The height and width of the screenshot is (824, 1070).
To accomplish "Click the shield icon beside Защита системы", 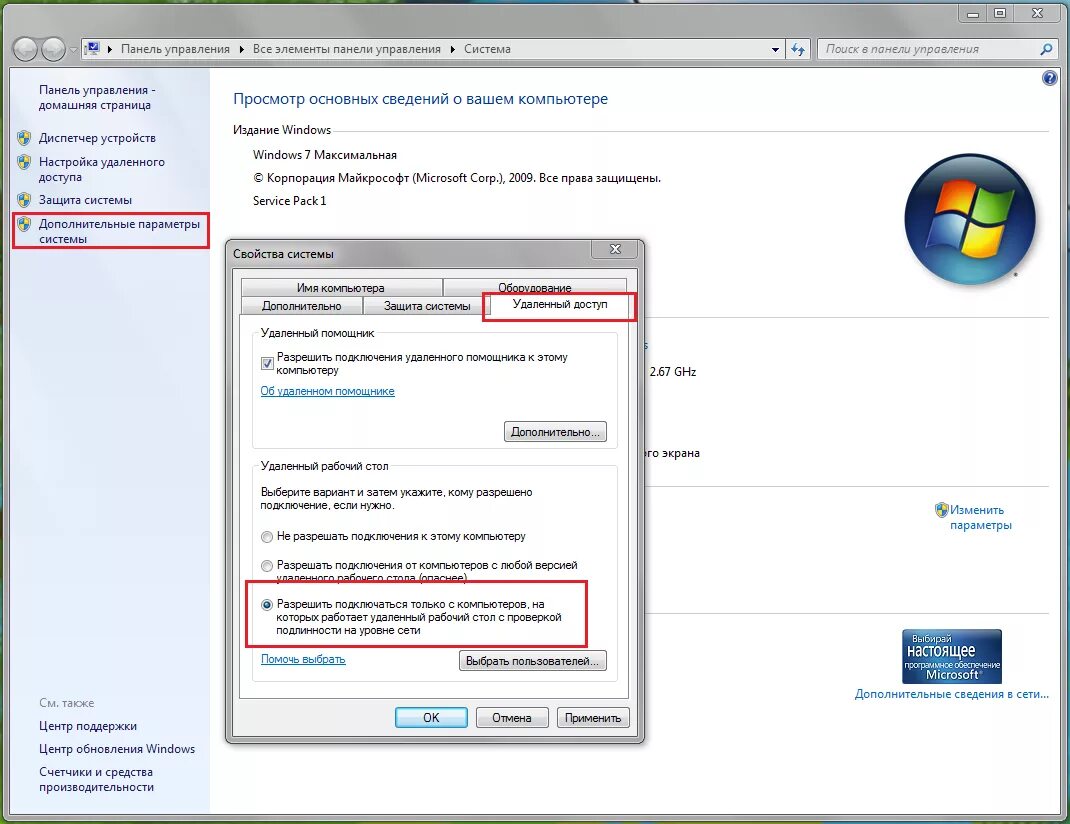I will [25, 200].
